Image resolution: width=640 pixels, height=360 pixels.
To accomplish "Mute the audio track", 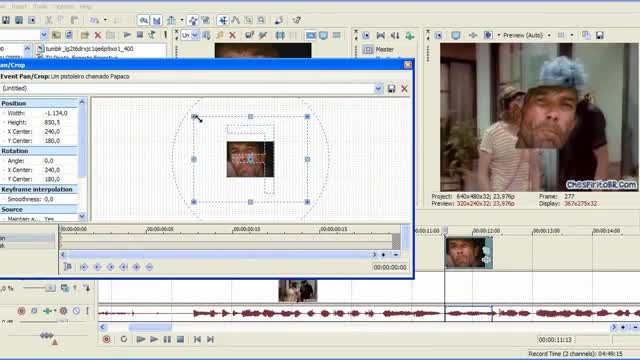I will (x=76, y=311).
